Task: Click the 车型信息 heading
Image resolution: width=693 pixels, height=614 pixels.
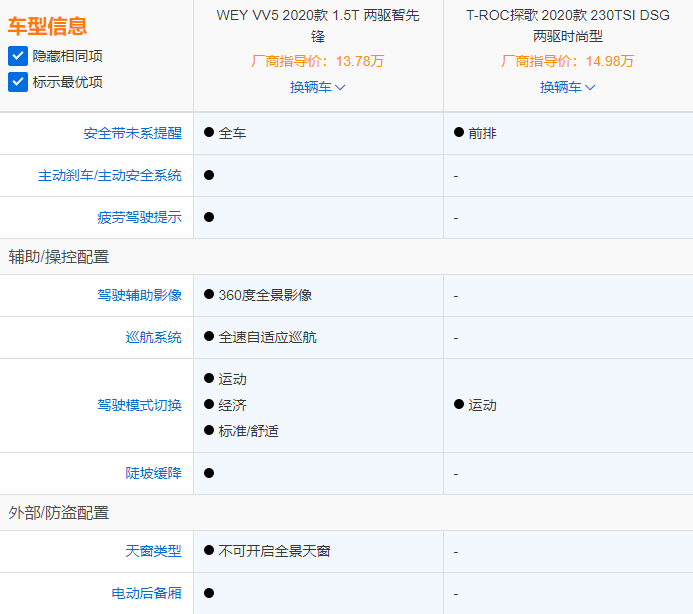Action: point(47,26)
